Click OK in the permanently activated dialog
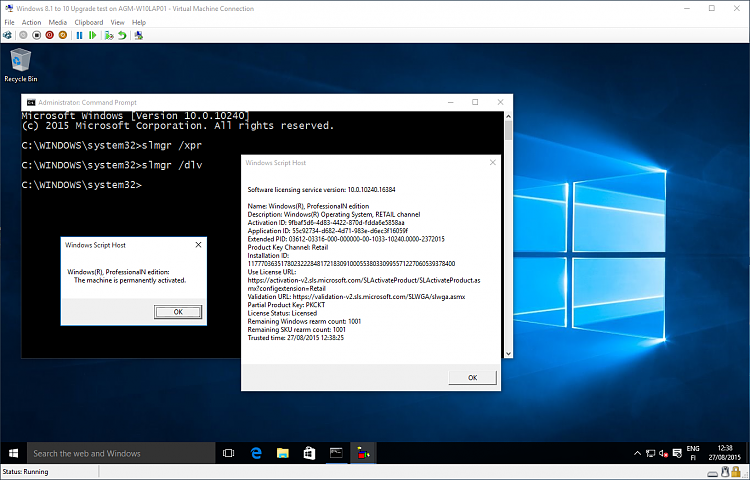750x480 pixels. pos(178,312)
